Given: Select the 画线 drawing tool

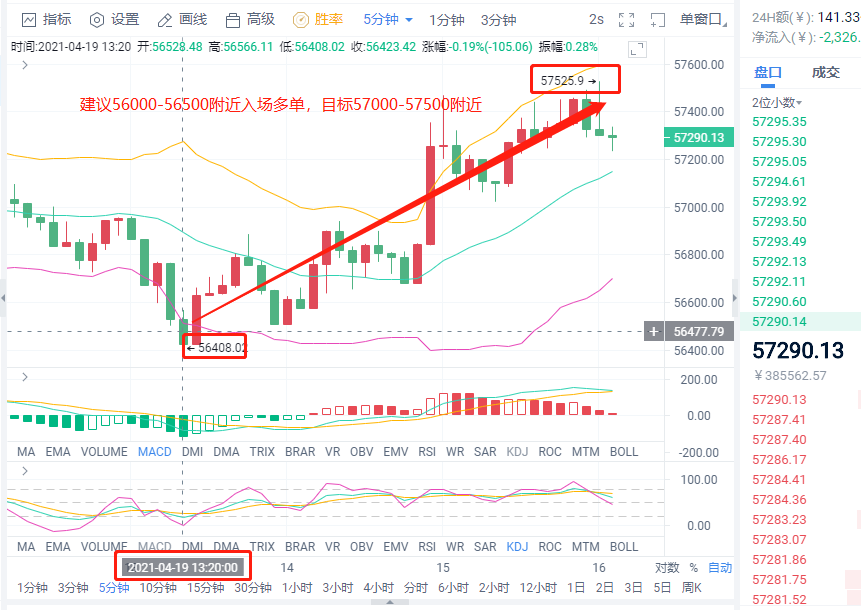Looking at the screenshot, I should 184,18.
